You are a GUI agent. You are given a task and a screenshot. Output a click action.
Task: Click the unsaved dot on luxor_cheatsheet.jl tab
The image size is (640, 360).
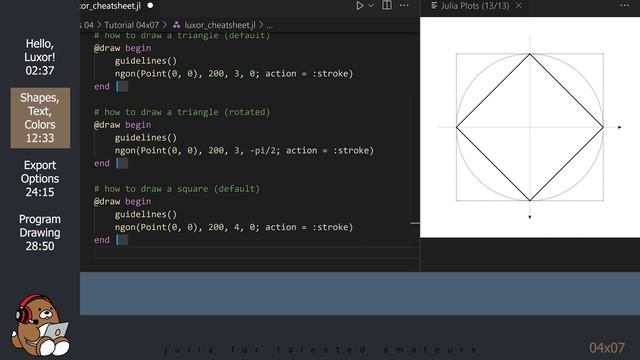150,6
